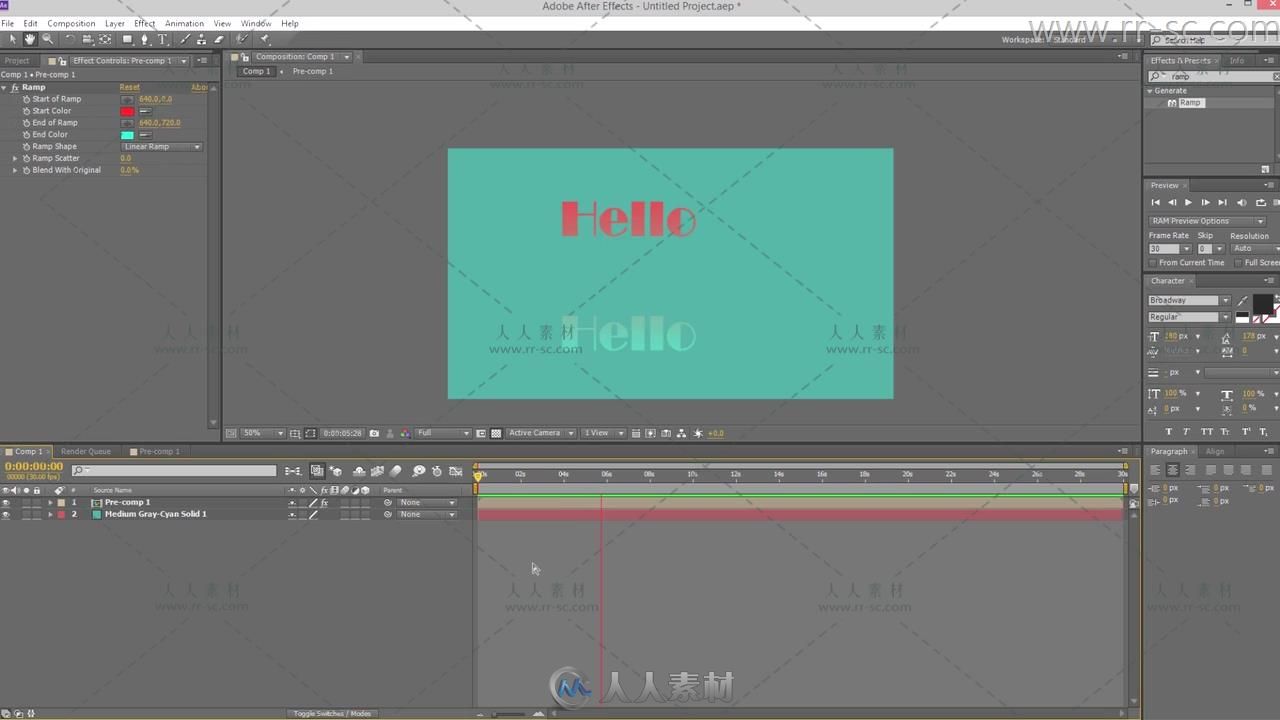
Task: Click the snapshot camera icon in viewer
Action: tap(374, 433)
